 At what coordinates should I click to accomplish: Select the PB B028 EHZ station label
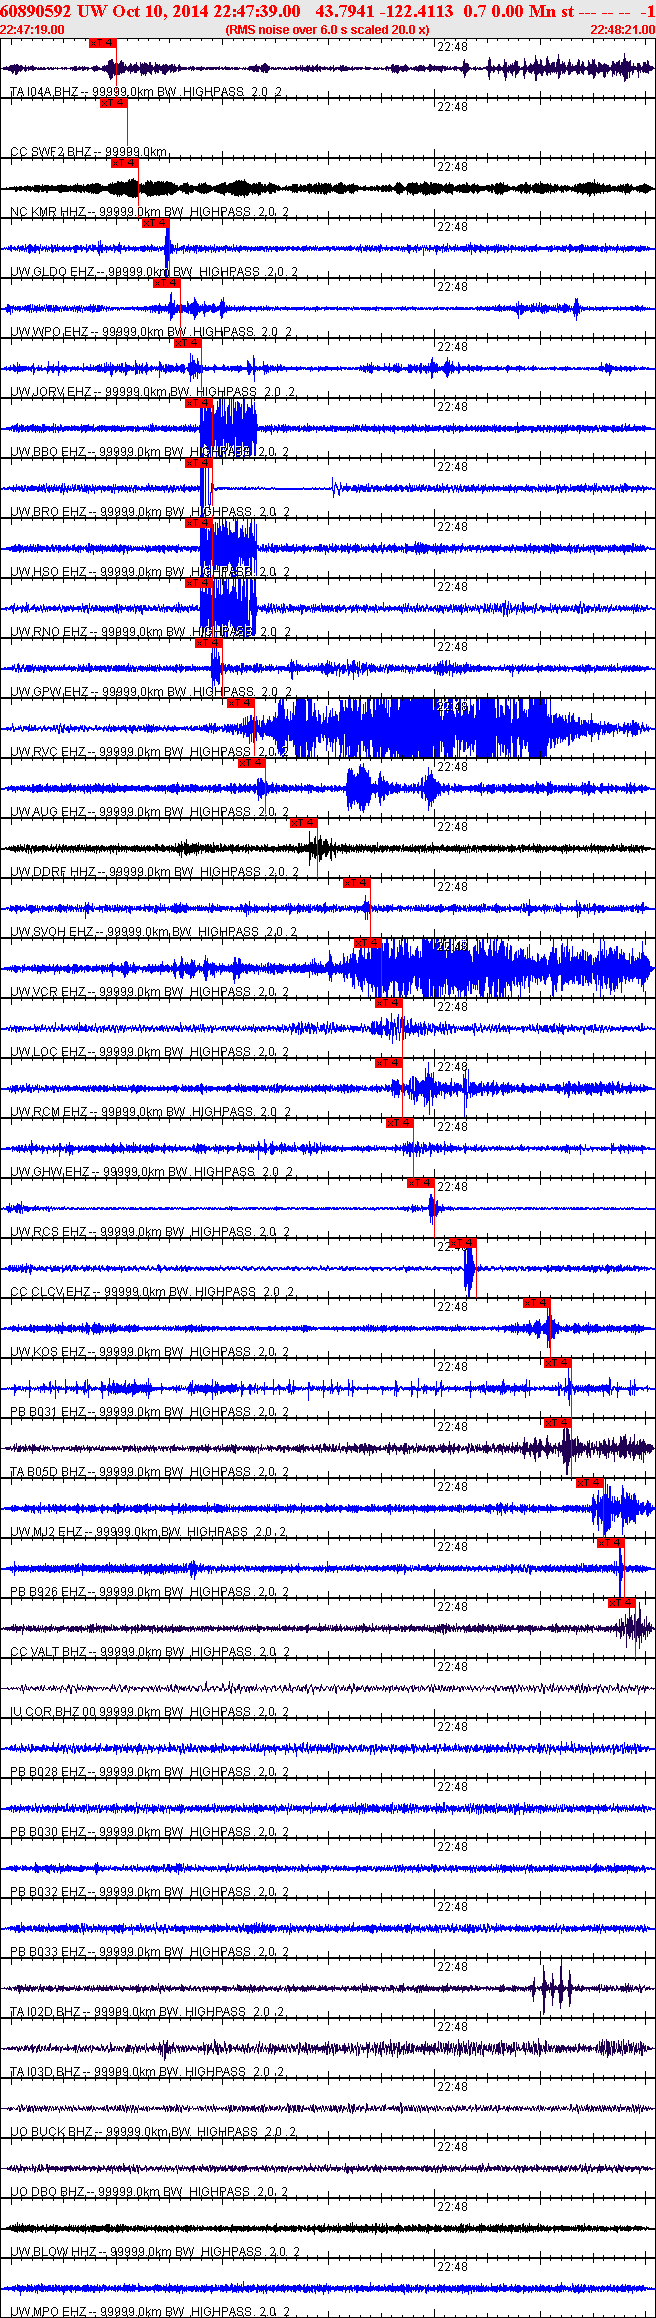coord(48,1772)
